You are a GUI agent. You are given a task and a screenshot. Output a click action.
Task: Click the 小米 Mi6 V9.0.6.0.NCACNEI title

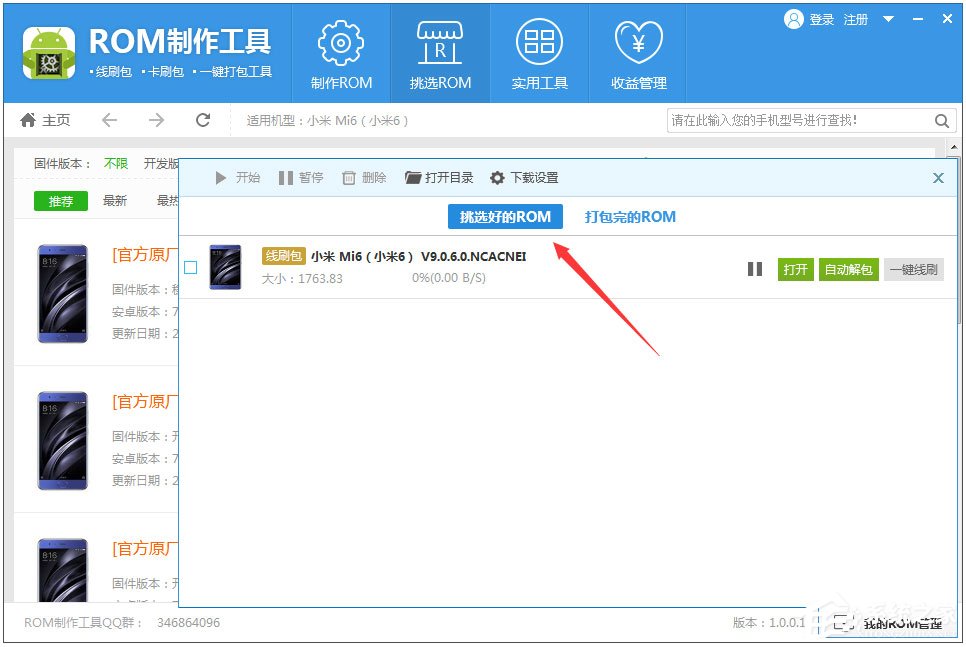pyautogui.click(x=418, y=256)
